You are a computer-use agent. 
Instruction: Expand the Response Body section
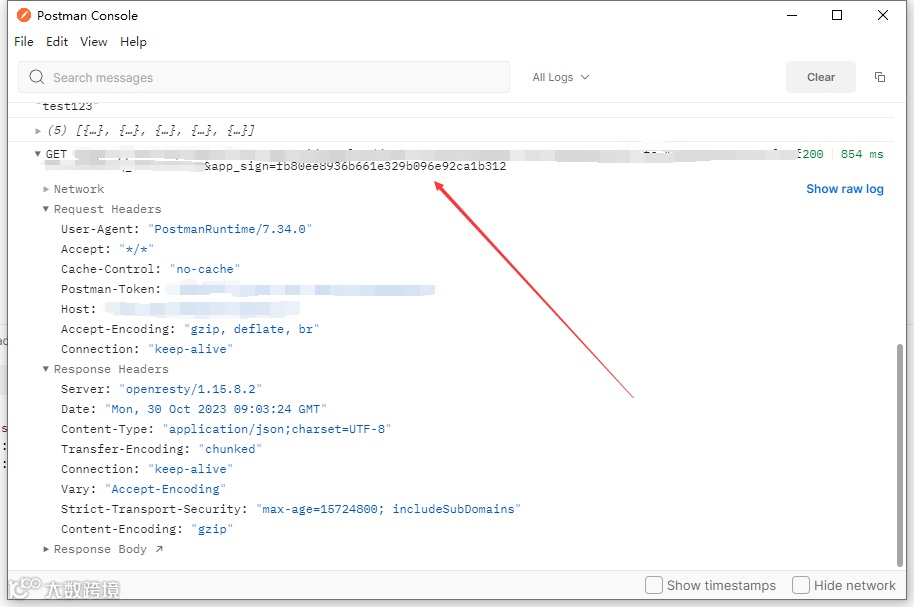coord(45,549)
